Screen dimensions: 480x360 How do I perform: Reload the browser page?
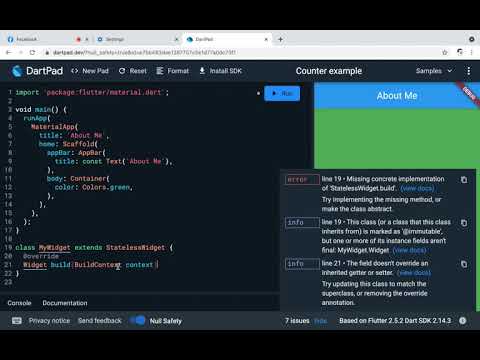click(32, 52)
